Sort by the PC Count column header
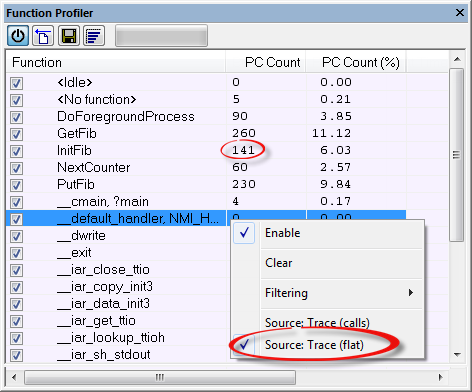Screen dimensions: 472x392 (266, 62)
